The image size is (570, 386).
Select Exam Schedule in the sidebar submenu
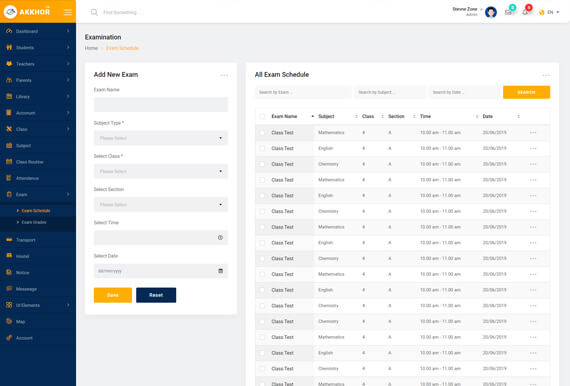coord(36,211)
